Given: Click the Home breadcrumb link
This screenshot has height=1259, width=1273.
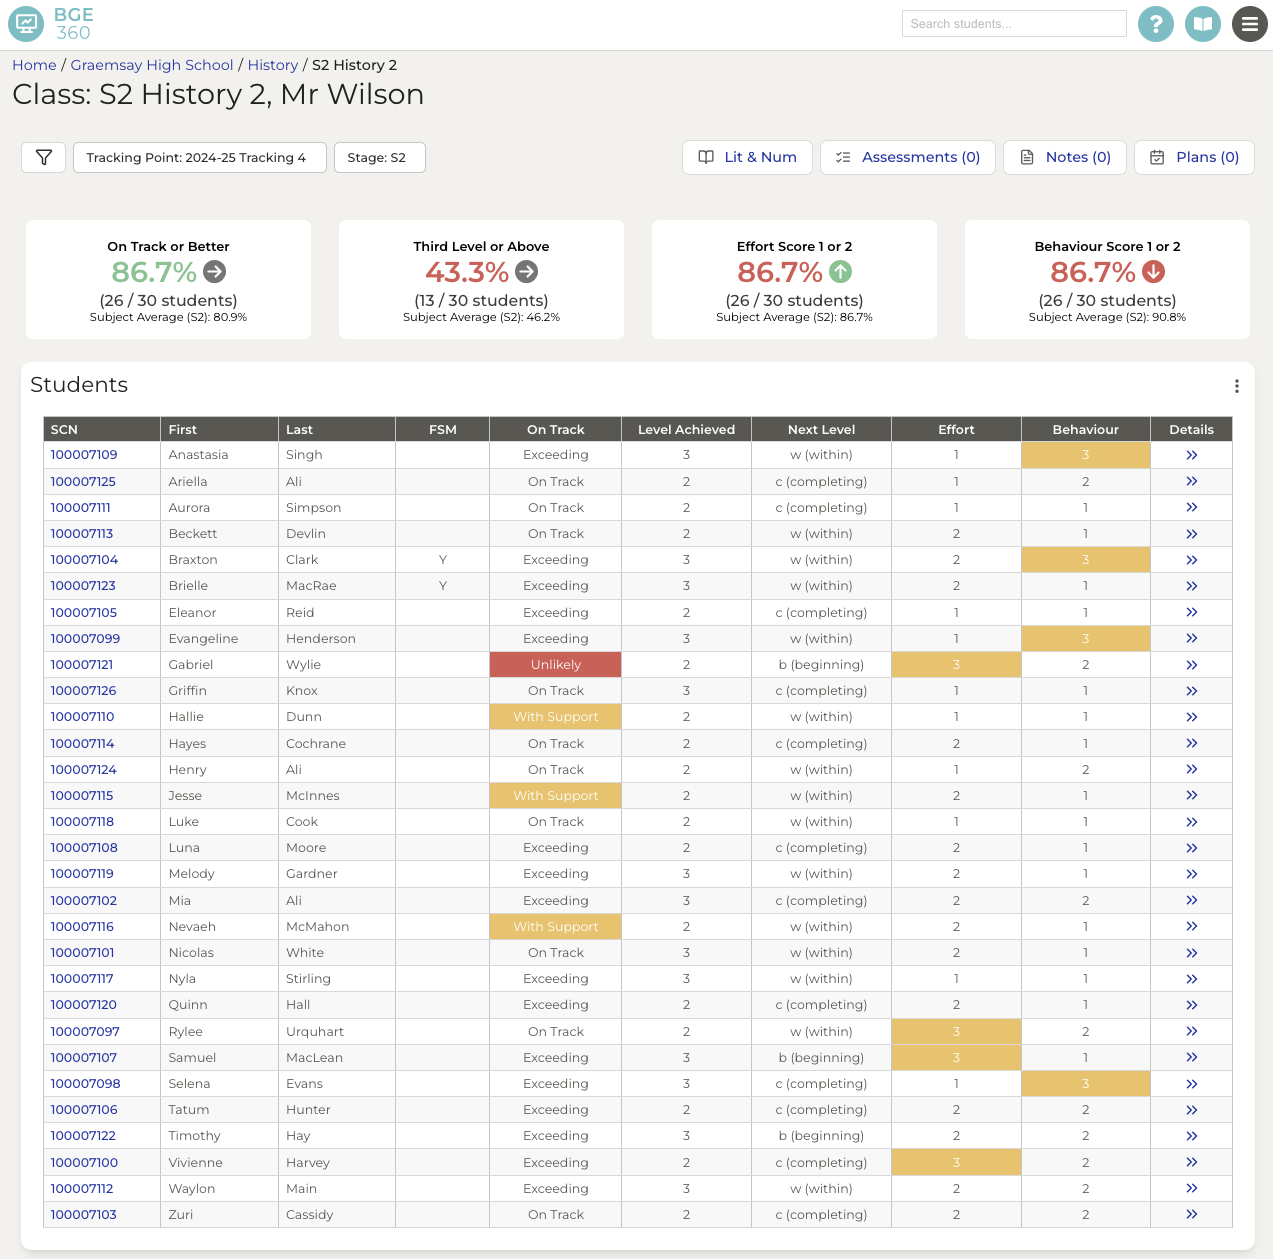Looking at the screenshot, I should click(33, 65).
